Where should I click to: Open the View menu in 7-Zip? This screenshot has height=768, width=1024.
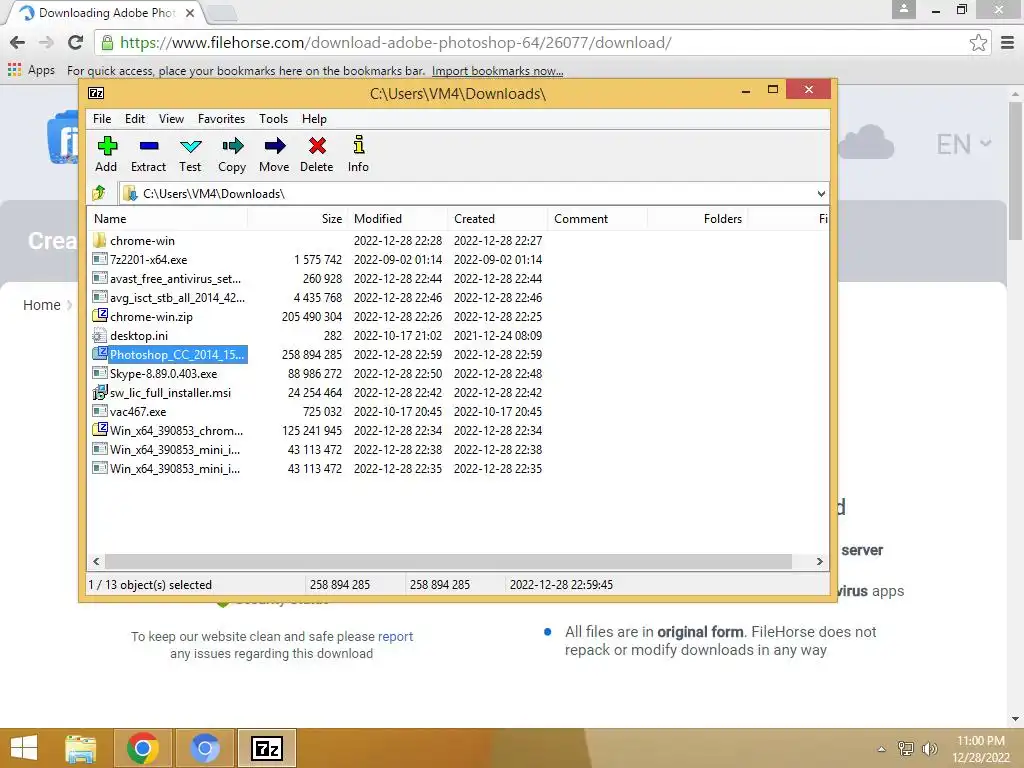(171, 119)
